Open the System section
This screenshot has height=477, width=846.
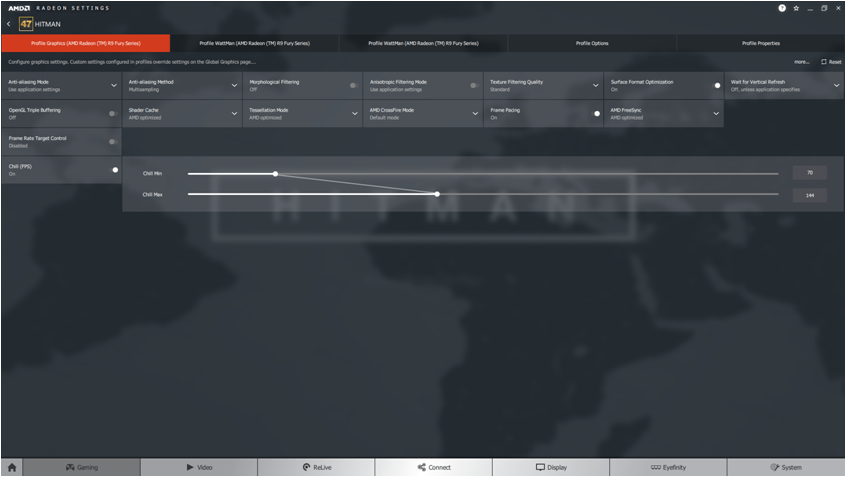786,467
